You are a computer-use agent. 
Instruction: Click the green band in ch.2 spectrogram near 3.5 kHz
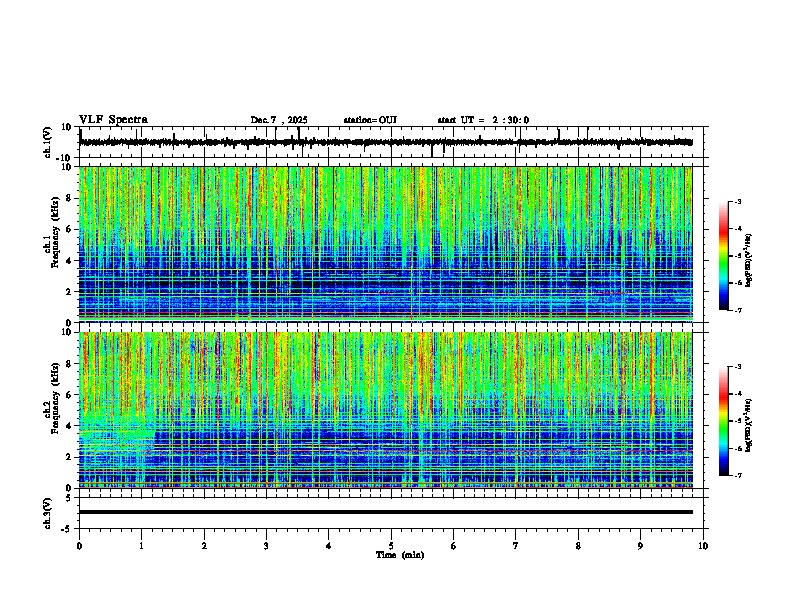[116, 433]
